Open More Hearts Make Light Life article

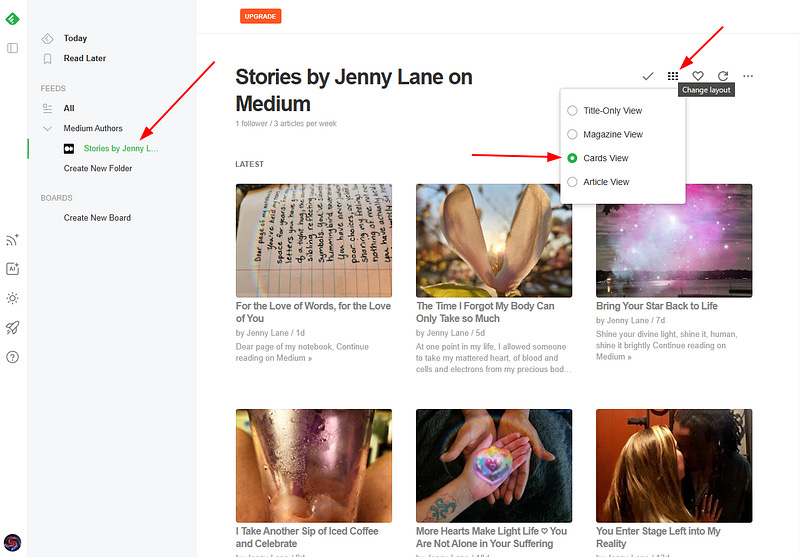(491, 537)
